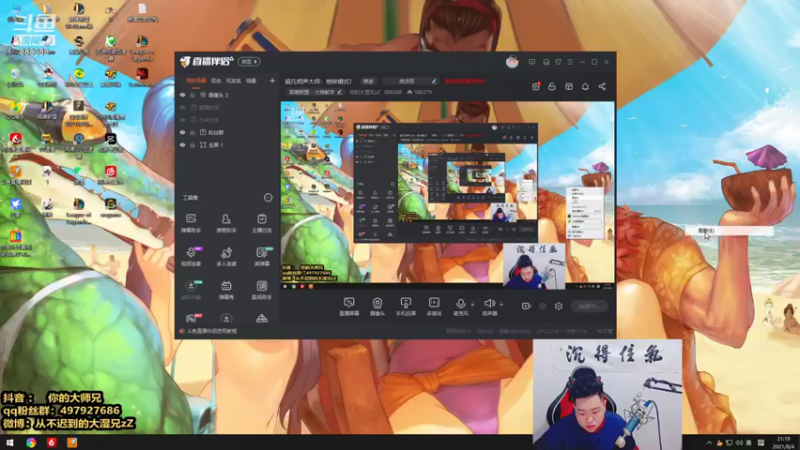Open the hamburger menu in the title bar
The image size is (800, 450).
pos(570,62)
